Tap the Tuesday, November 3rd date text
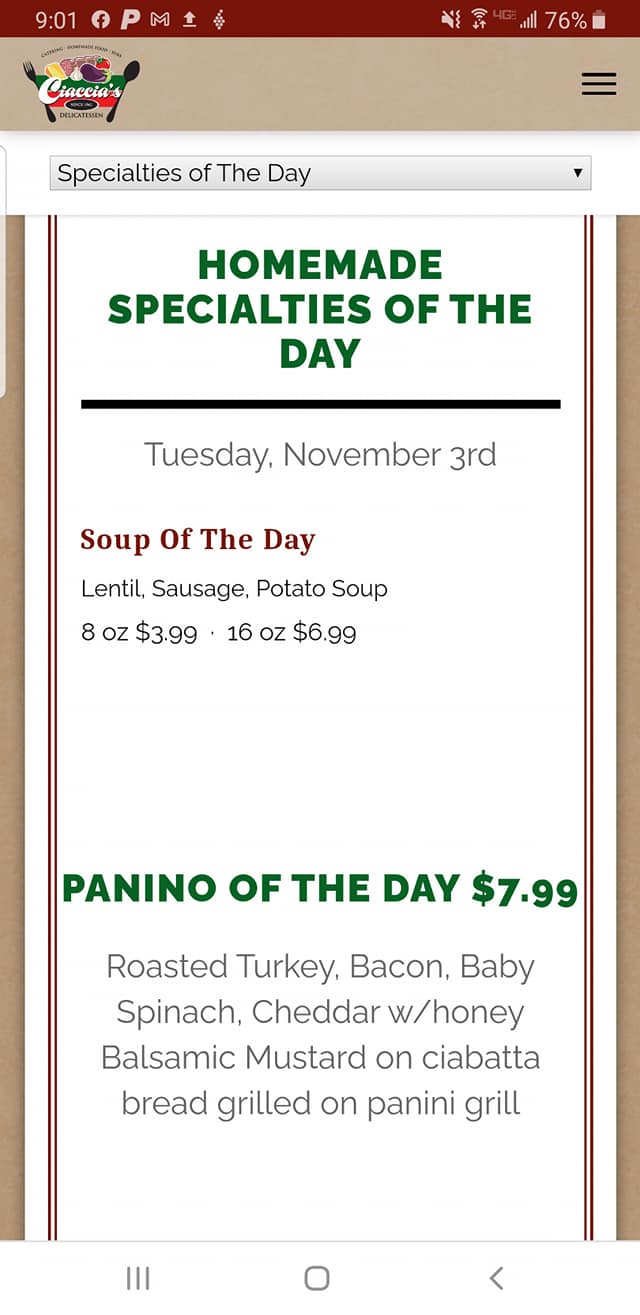 point(320,455)
